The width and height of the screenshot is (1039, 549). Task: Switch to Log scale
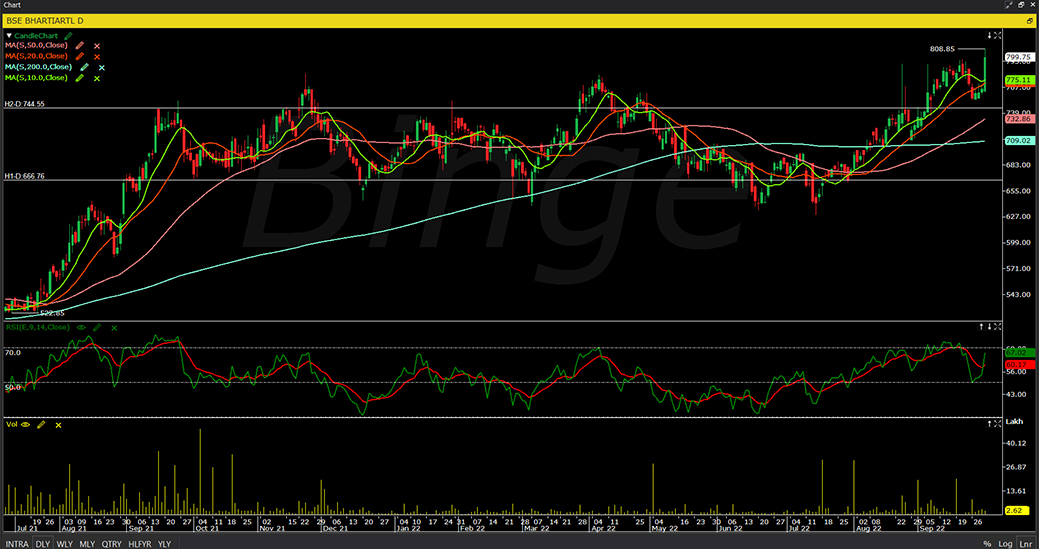tap(1004, 544)
